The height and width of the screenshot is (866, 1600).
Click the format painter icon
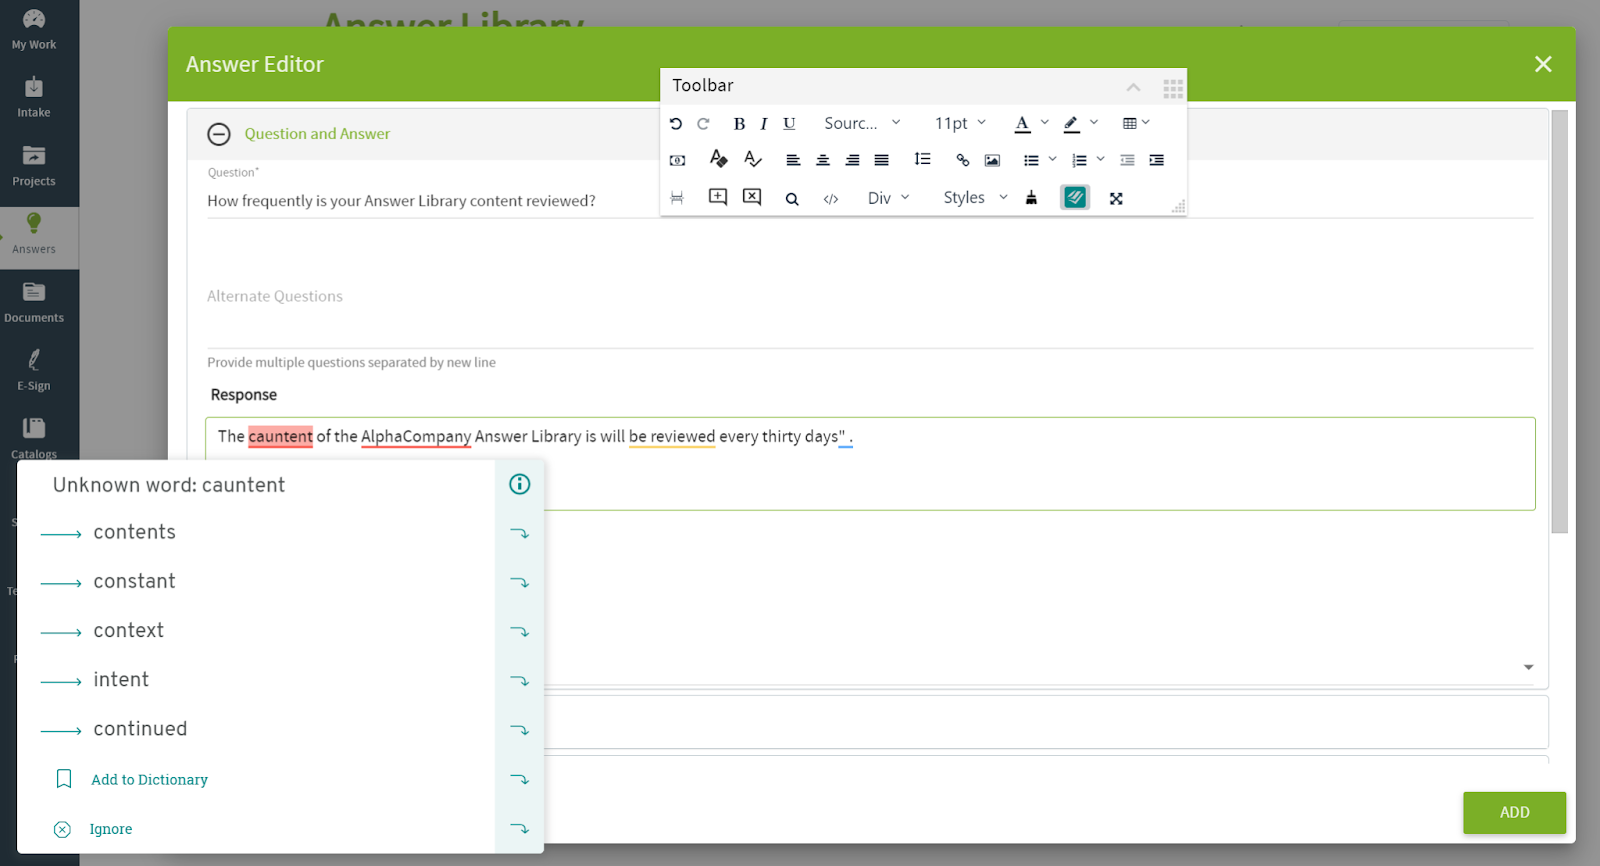[x=718, y=159]
